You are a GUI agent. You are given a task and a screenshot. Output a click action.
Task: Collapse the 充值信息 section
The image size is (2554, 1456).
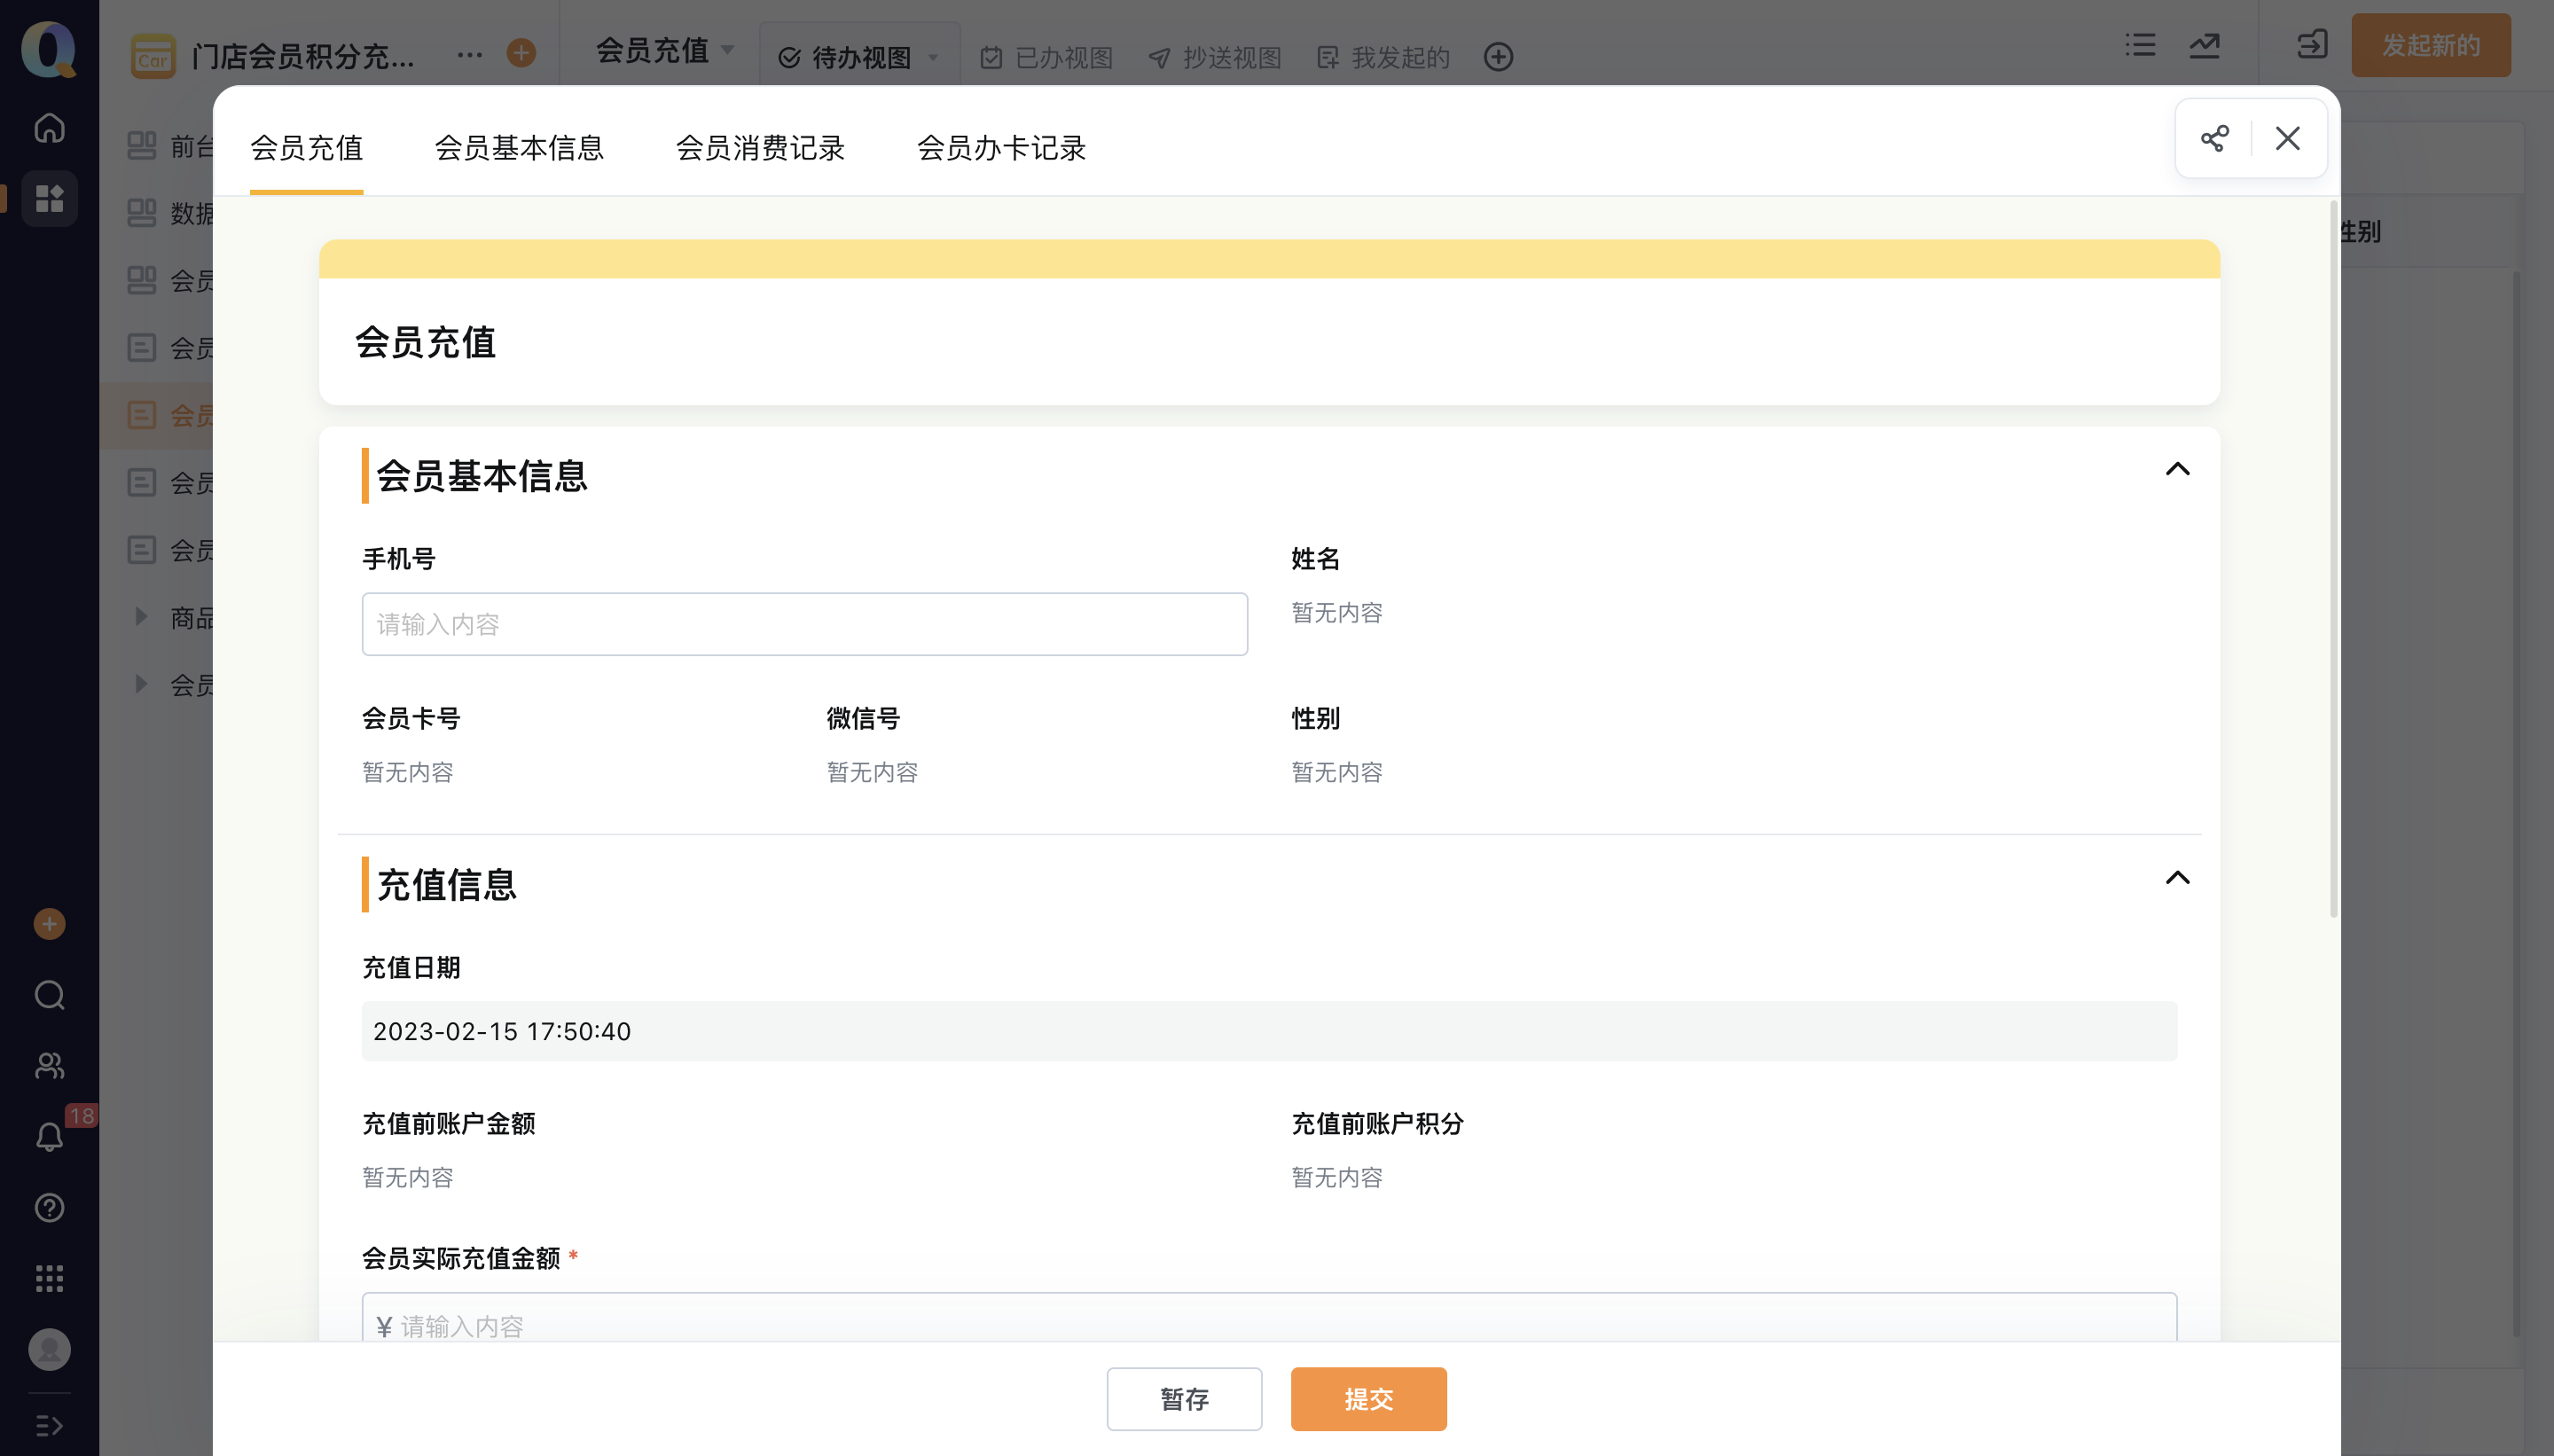[x=2177, y=878]
